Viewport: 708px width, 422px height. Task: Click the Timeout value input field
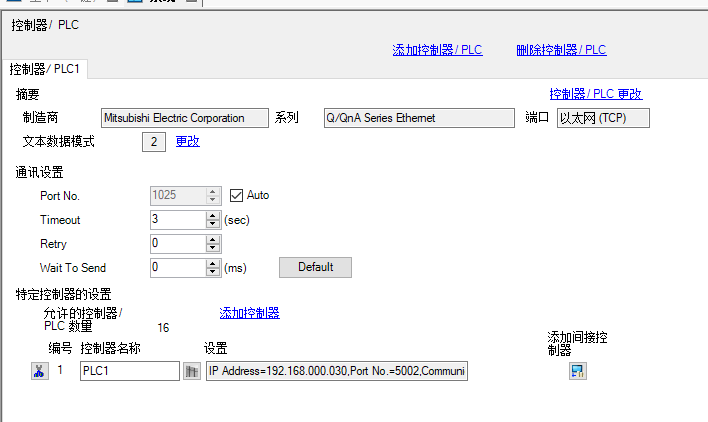coord(177,219)
